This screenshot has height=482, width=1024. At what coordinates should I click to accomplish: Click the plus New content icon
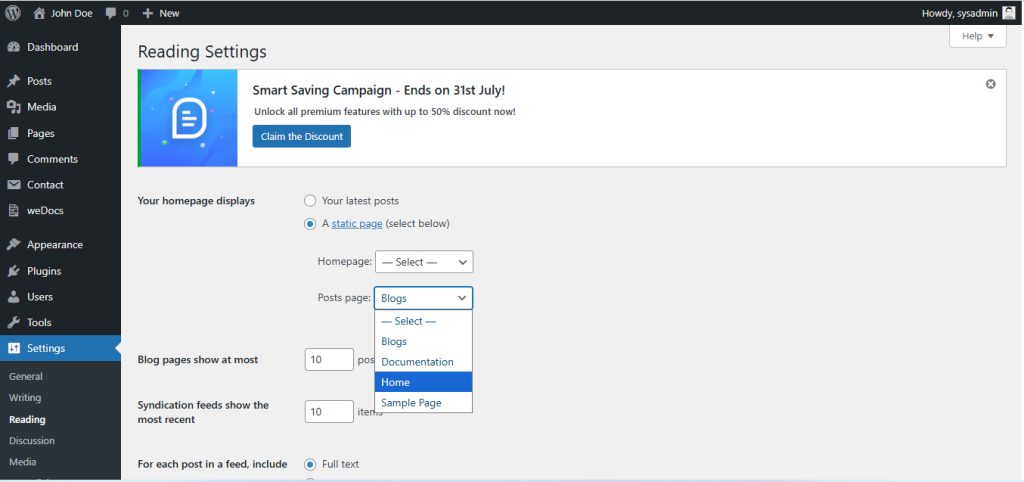click(148, 13)
